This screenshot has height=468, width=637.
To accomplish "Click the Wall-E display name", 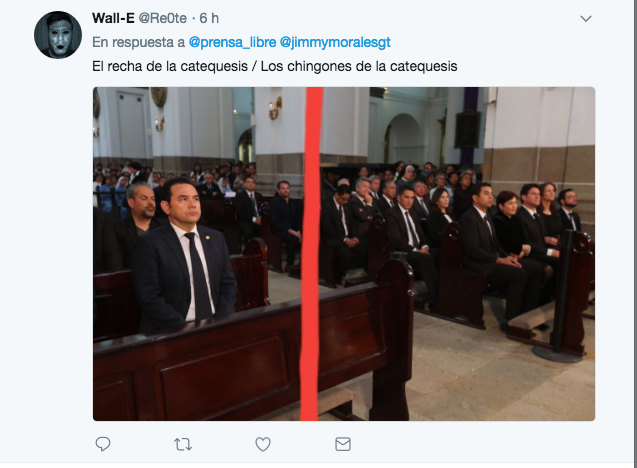I will [x=113, y=18].
